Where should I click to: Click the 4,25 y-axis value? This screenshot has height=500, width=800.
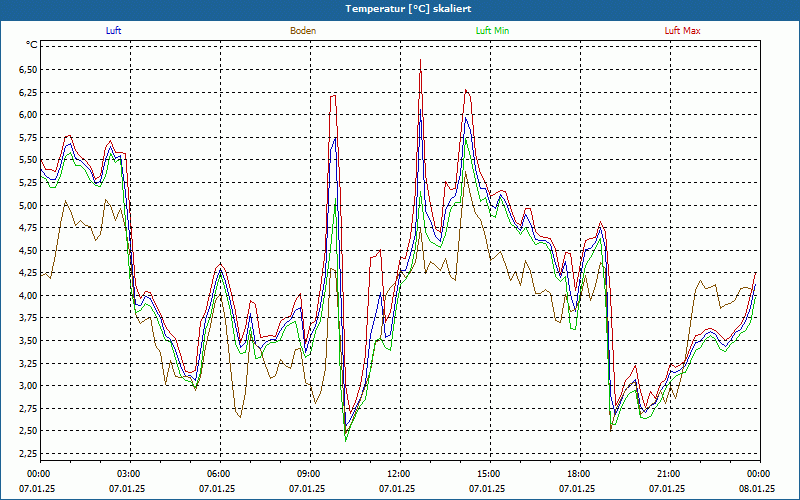pyautogui.click(x=28, y=273)
